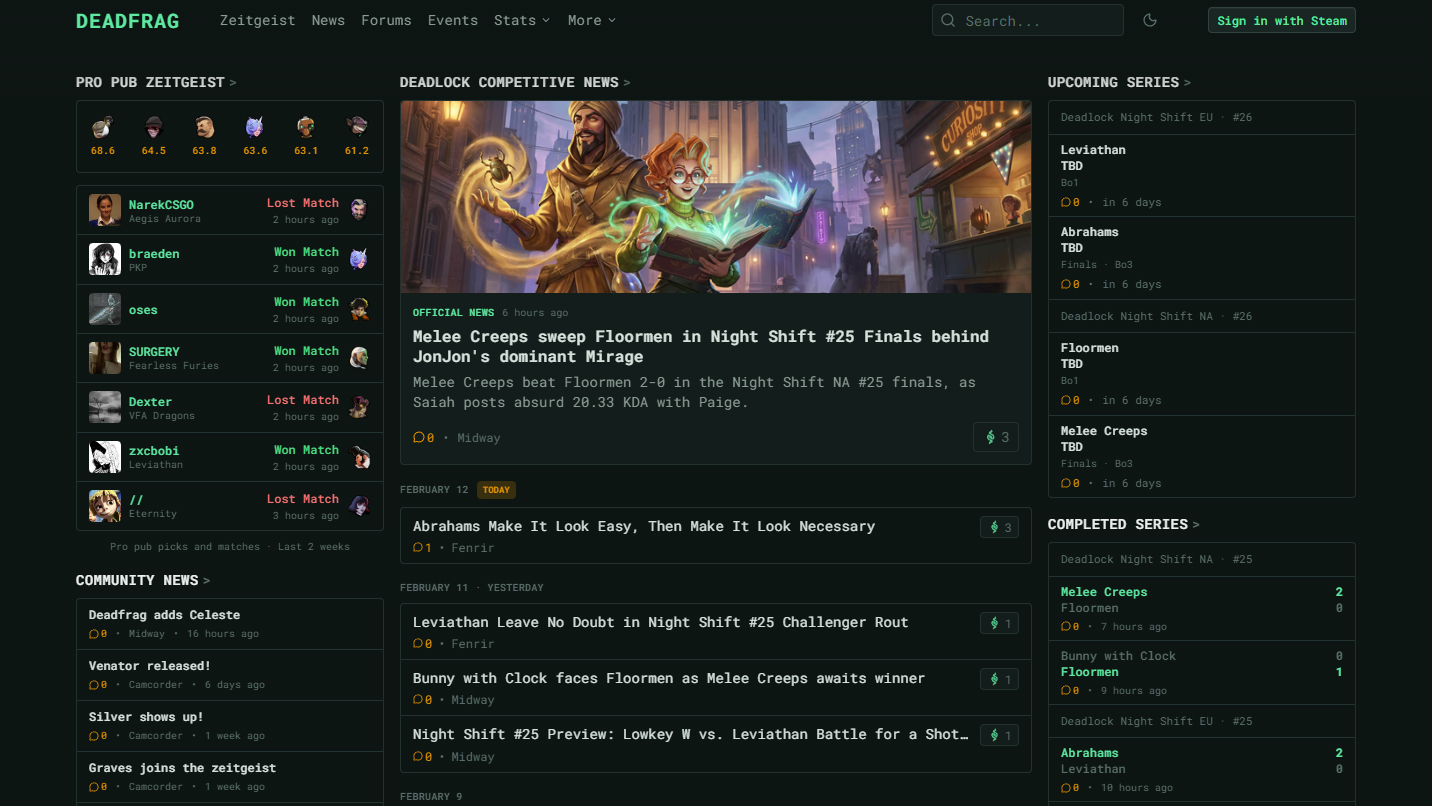This screenshot has width=1432, height=806.
Task: Click the hero icon on braeden's match row
Action: tap(359, 260)
